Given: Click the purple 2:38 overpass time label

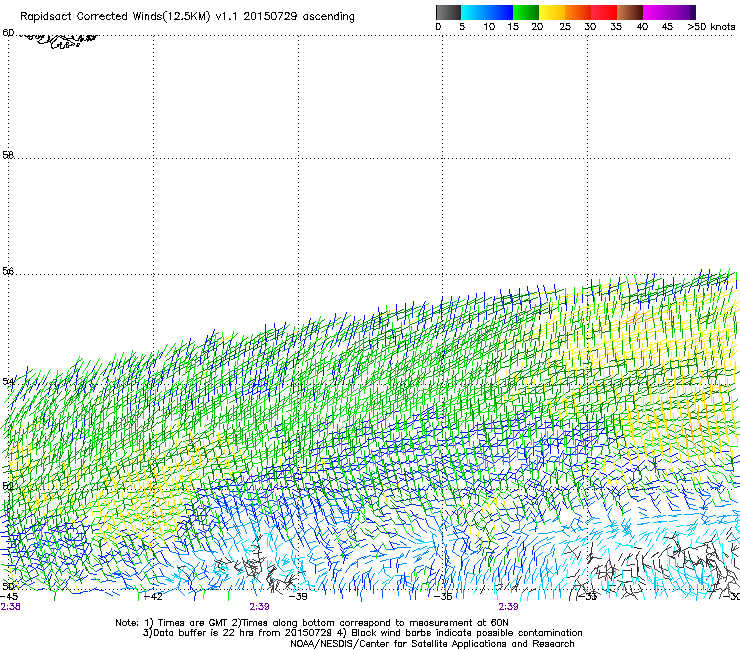Looking at the screenshot, I should [x=10, y=607].
